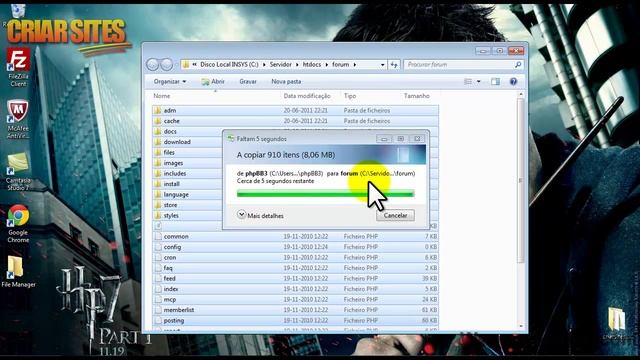Select the config PHP file row
Screen dimensions: 640x360
click(296, 247)
